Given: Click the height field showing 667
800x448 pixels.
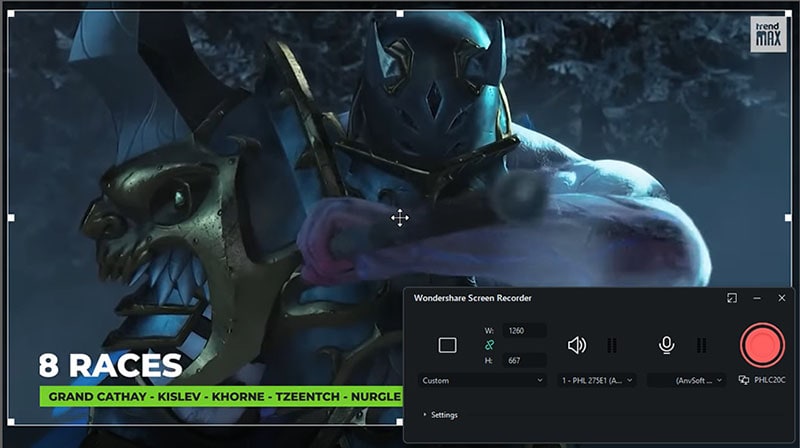Looking at the screenshot, I should click(x=524, y=360).
